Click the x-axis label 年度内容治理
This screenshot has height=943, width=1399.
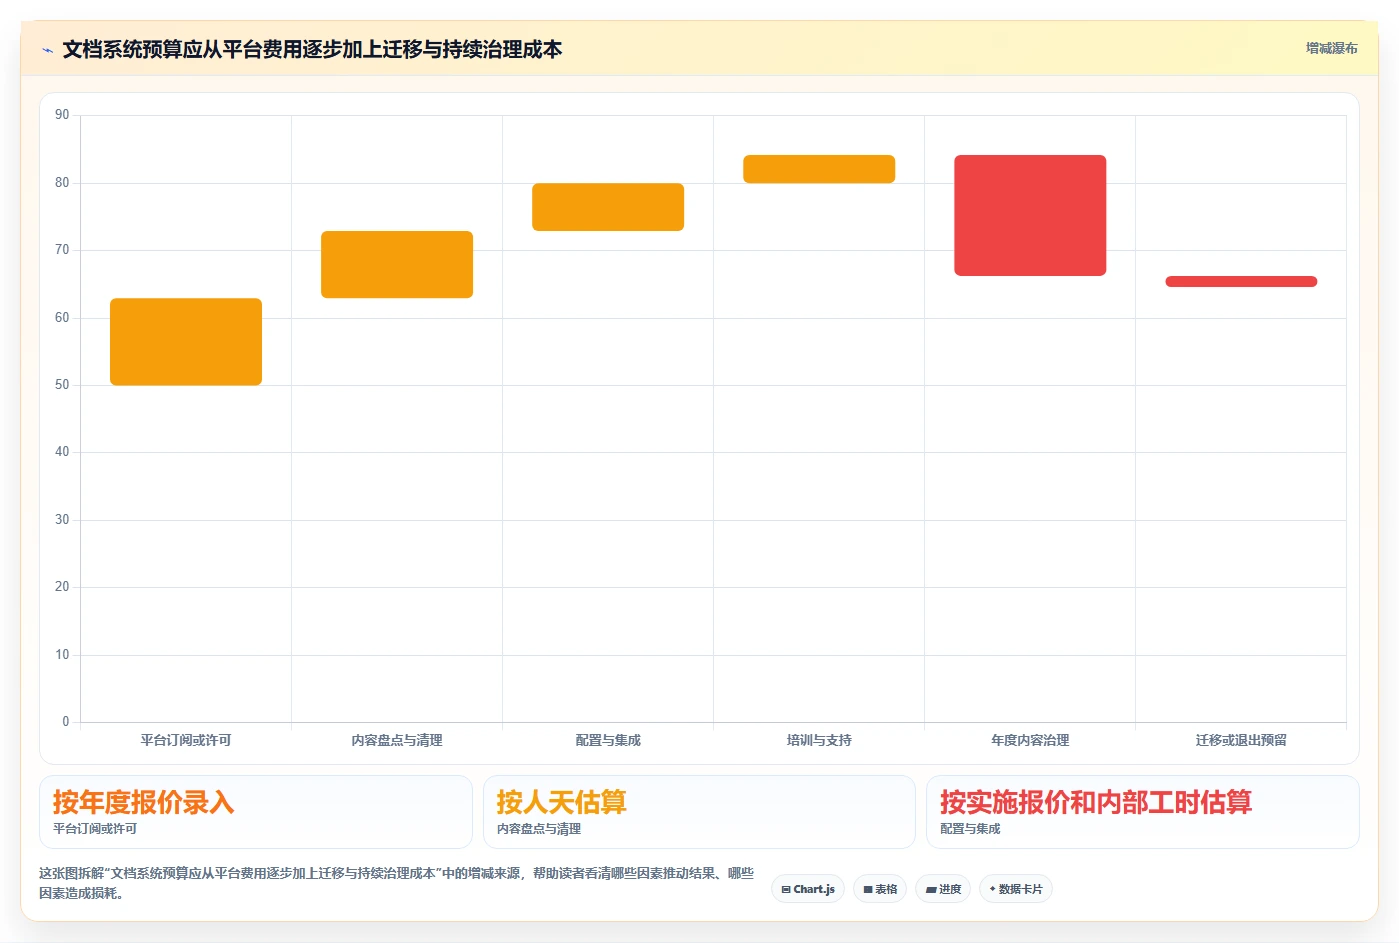1030,740
